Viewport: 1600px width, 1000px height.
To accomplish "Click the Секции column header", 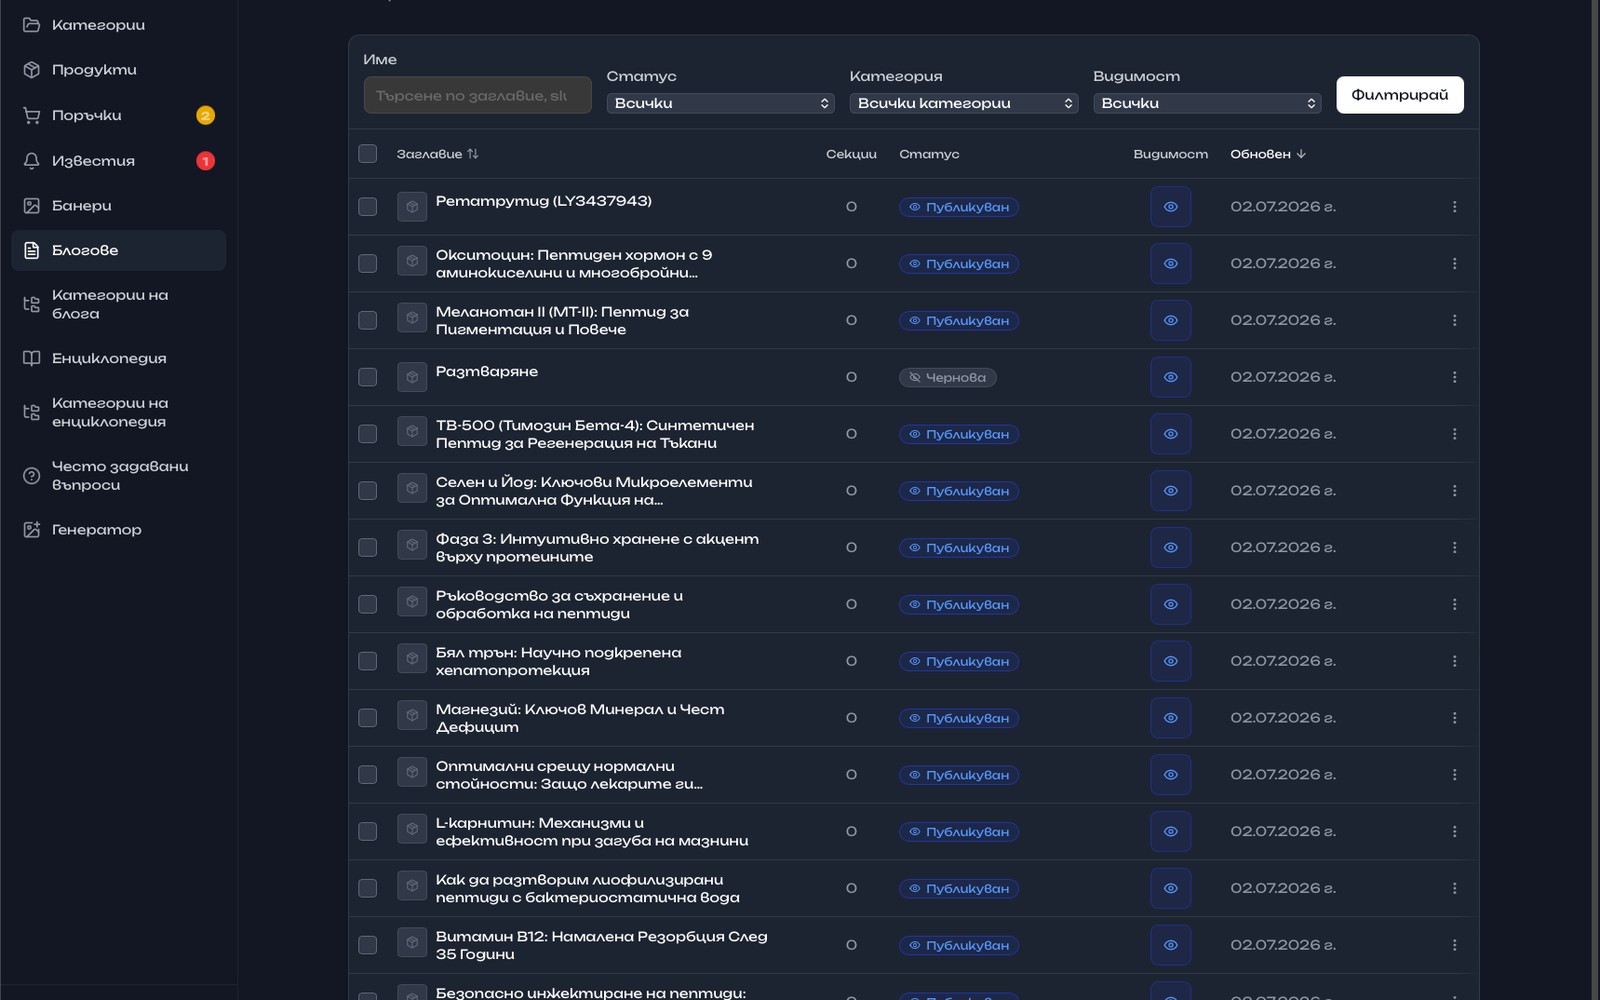I will 851,154.
